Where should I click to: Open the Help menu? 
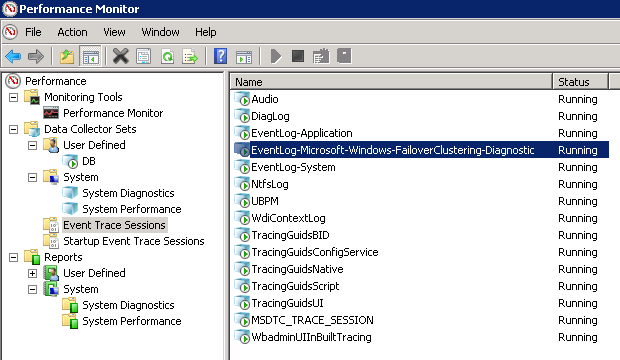206,32
